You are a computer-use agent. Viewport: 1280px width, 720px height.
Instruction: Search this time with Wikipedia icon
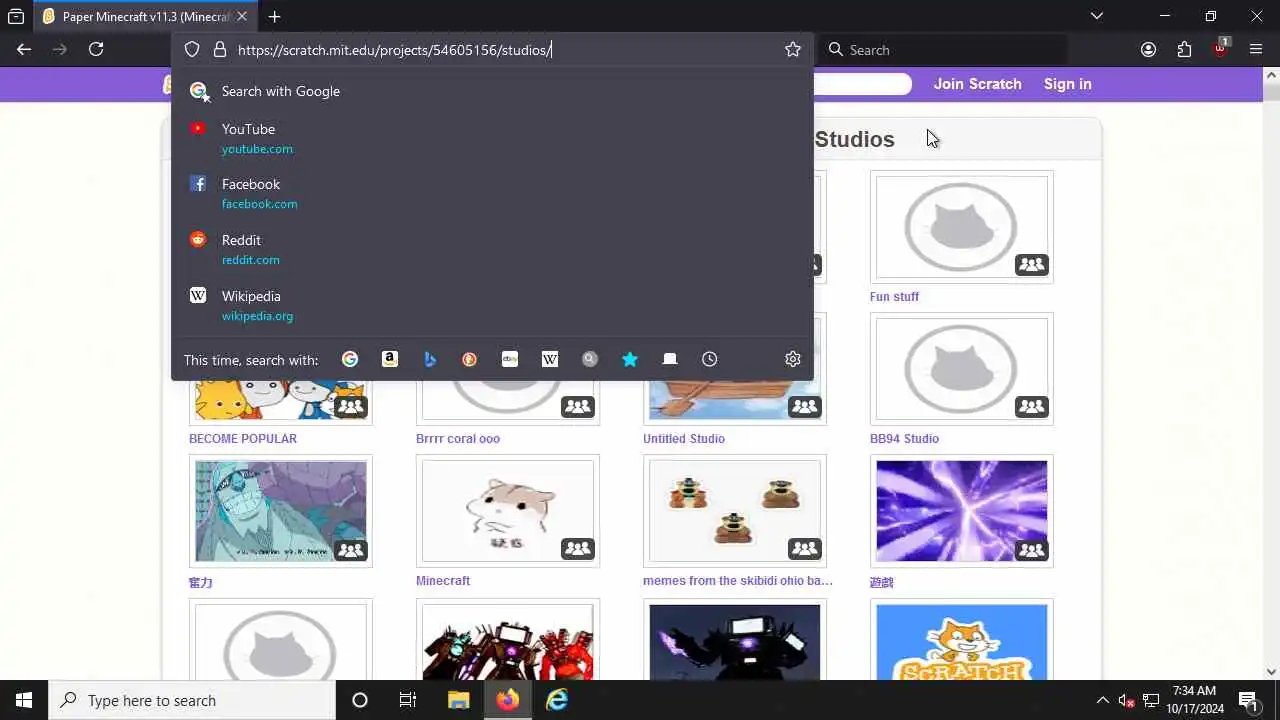pyautogui.click(x=550, y=359)
